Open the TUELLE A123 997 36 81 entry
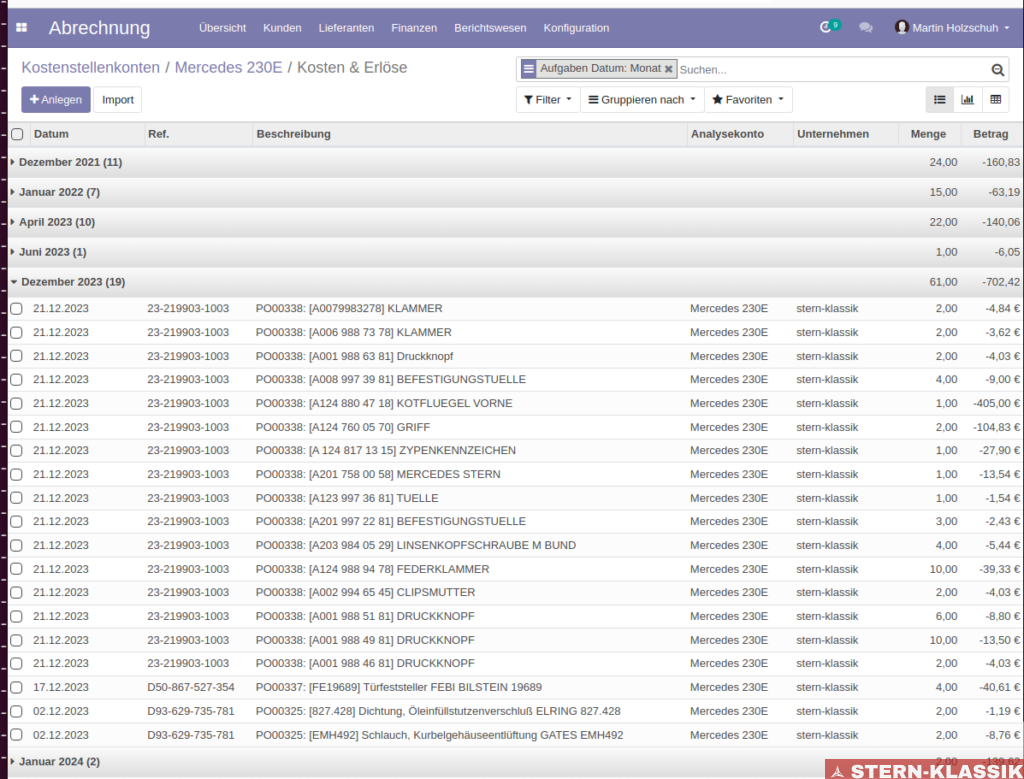This screenshot has width=1024, height=779. point(347,498)
